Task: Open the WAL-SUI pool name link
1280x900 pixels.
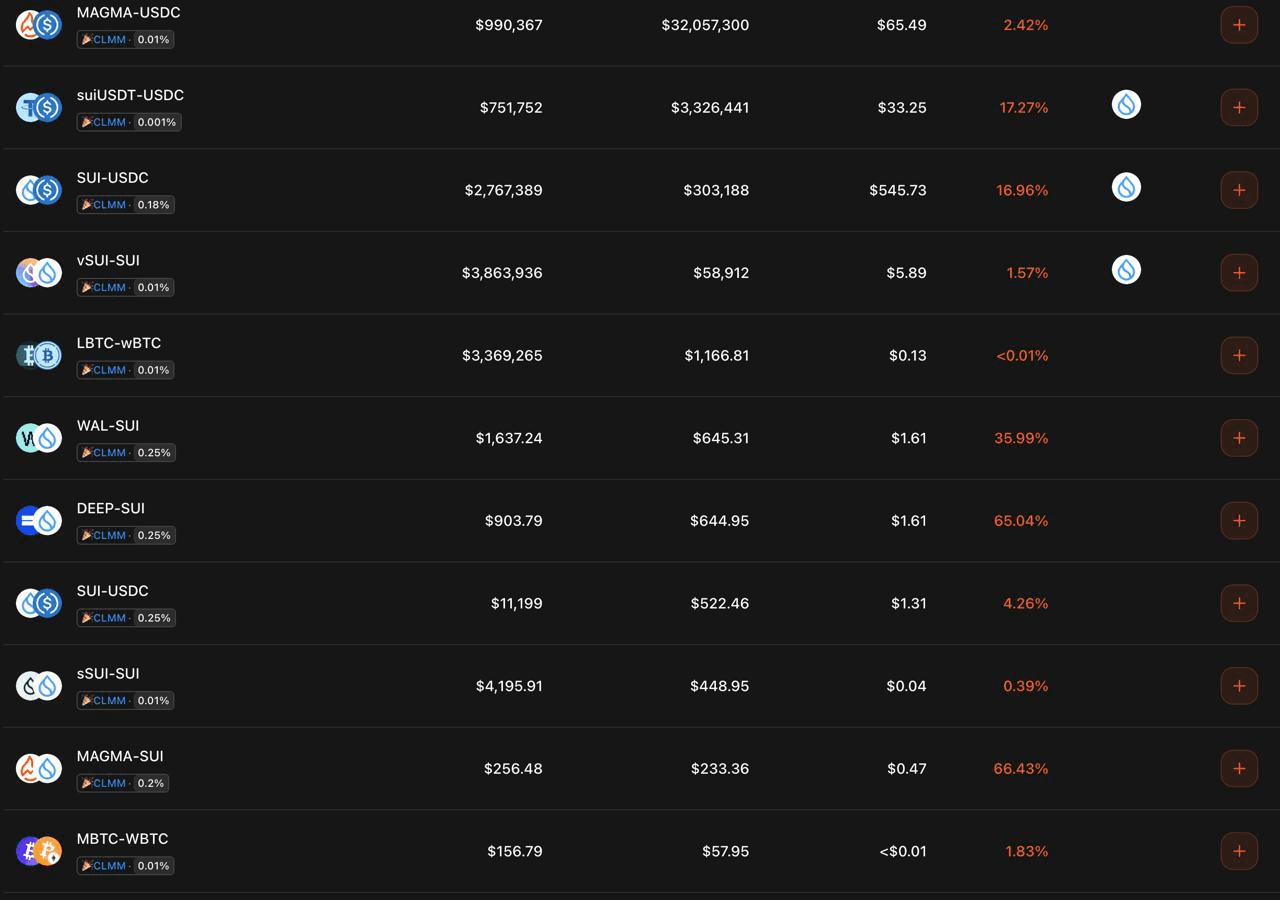Action: coord(108,426)
